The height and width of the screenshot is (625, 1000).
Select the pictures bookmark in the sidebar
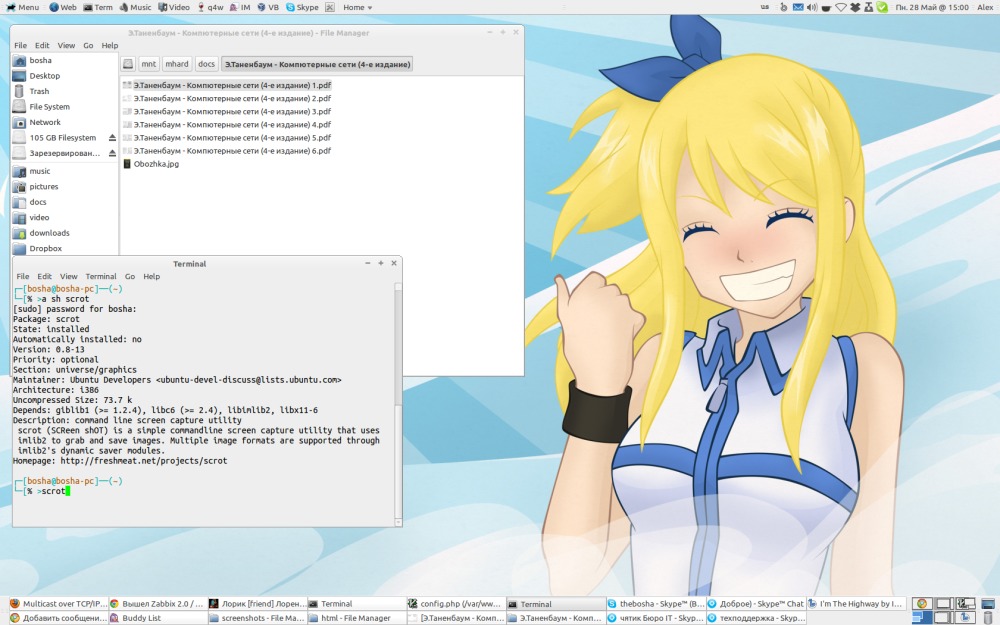[64, 186]
